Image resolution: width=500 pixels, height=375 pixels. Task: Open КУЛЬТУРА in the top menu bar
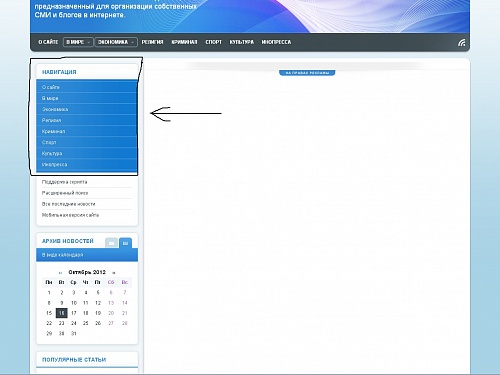(242, 42)
